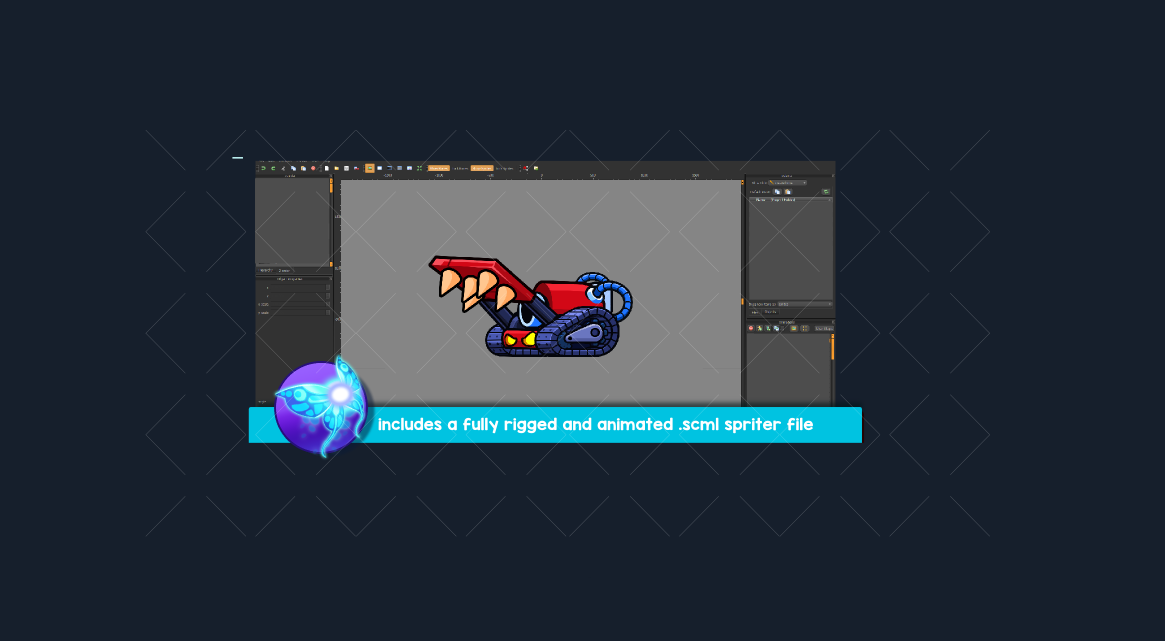The image size is (1165, 641).
Task: Click the top toolbar paste clipboard icon
Action: [303, 168]
